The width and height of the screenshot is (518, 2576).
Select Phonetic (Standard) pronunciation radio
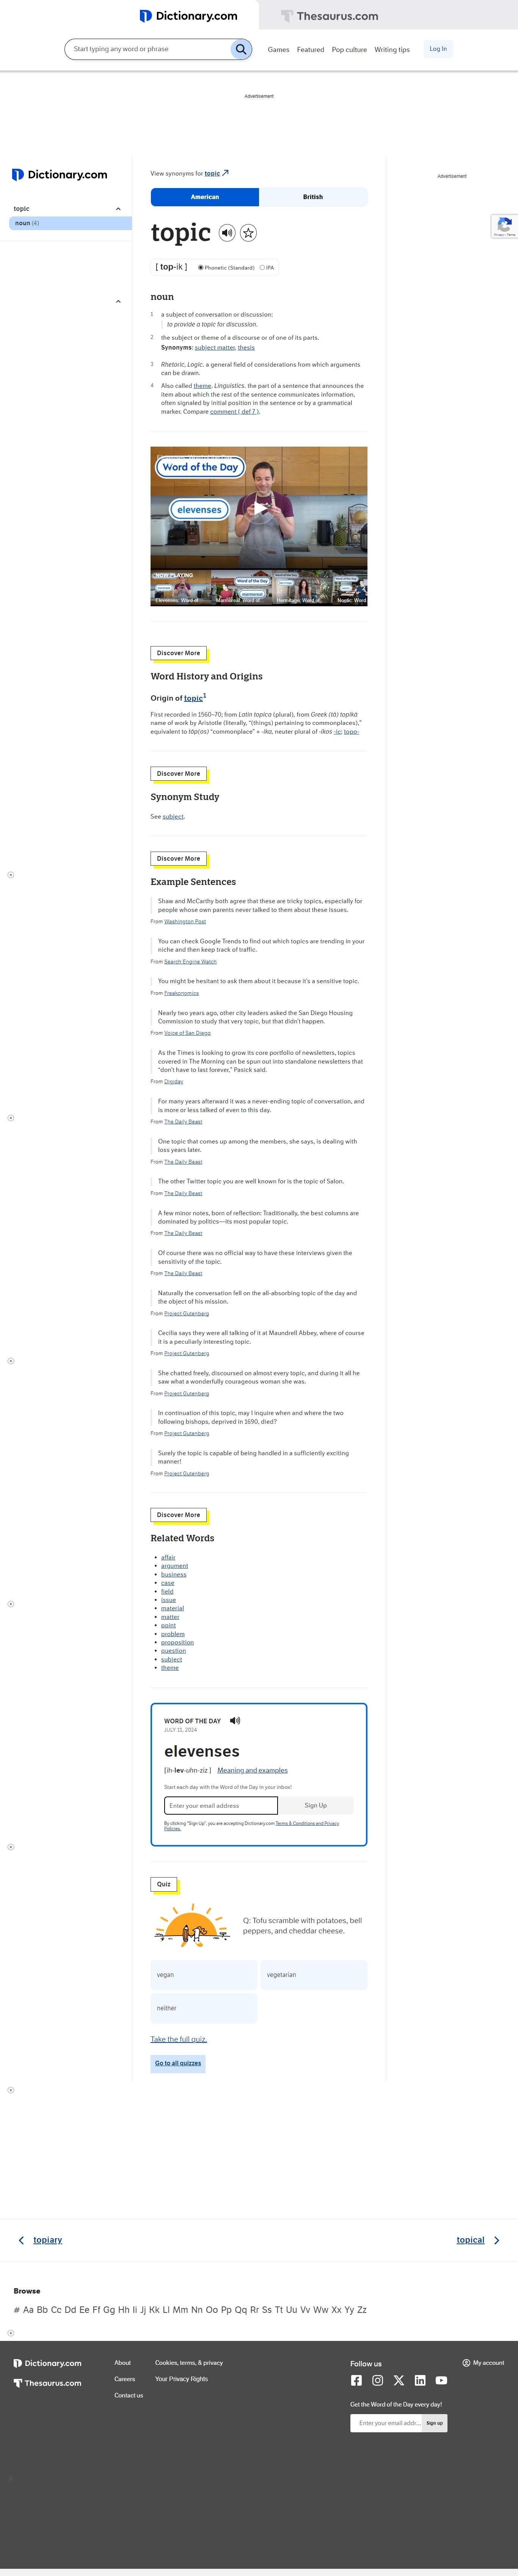coord(201,267)
